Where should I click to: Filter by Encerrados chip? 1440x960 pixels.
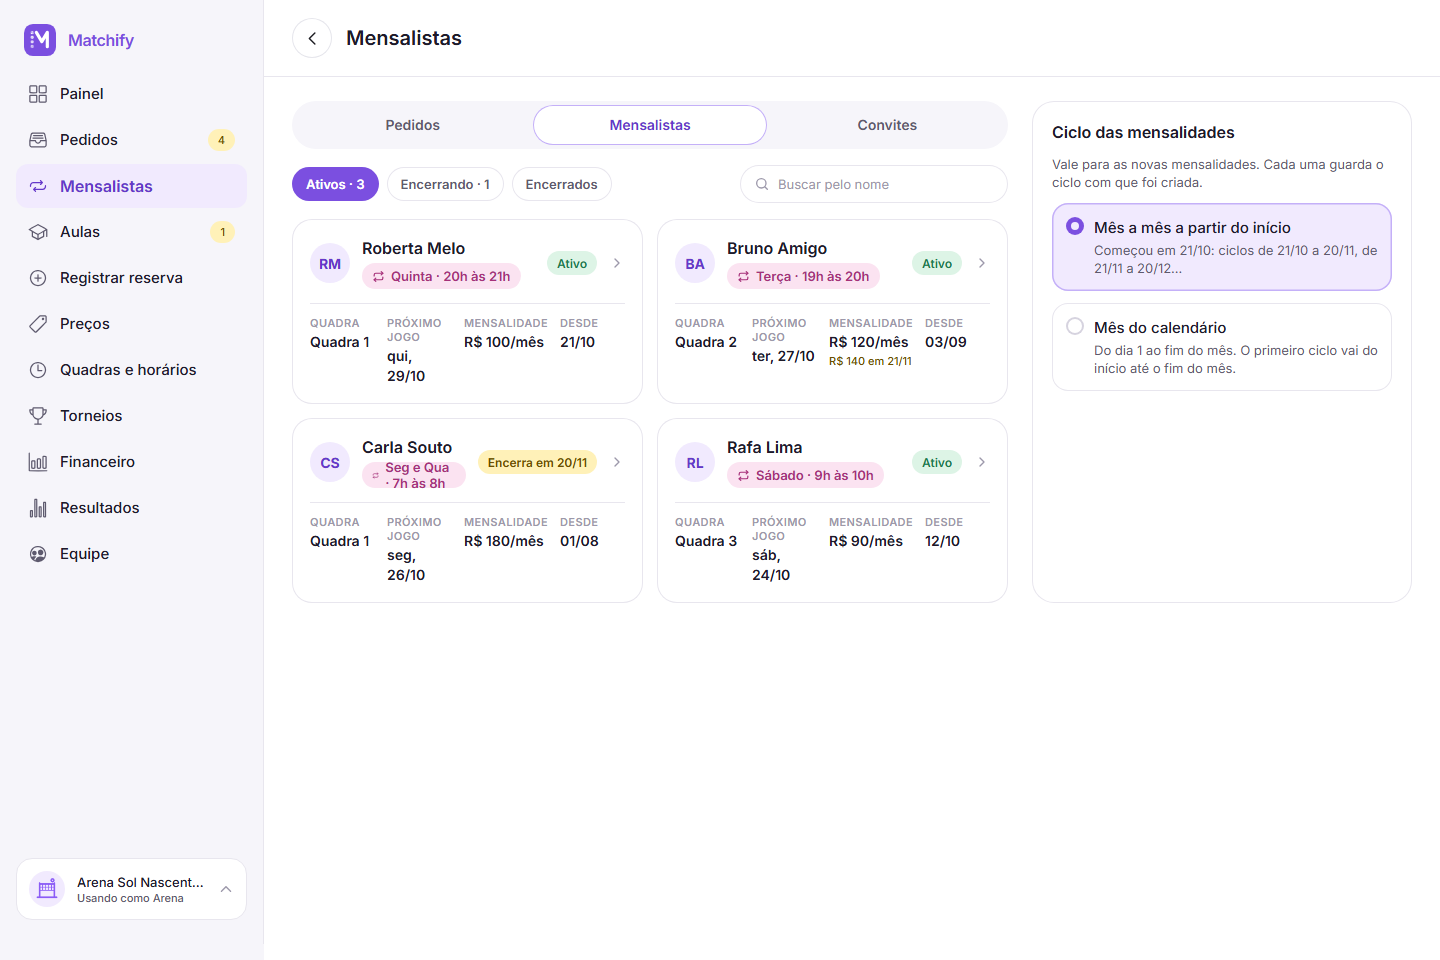tap(561, 184)
